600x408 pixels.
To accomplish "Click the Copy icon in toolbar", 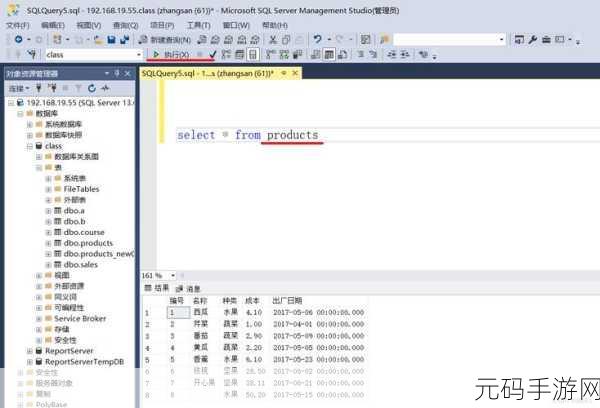I will click(286, 39).
